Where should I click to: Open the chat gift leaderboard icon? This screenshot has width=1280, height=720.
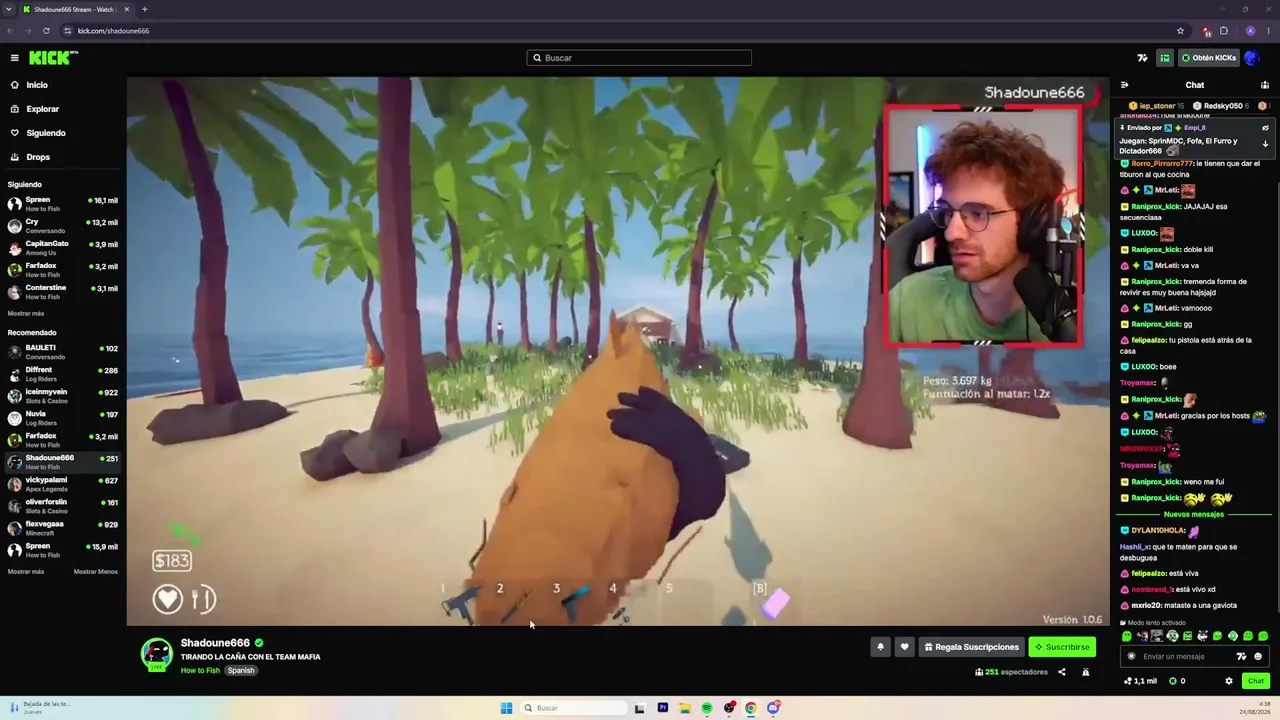(x=1265, y=85)
